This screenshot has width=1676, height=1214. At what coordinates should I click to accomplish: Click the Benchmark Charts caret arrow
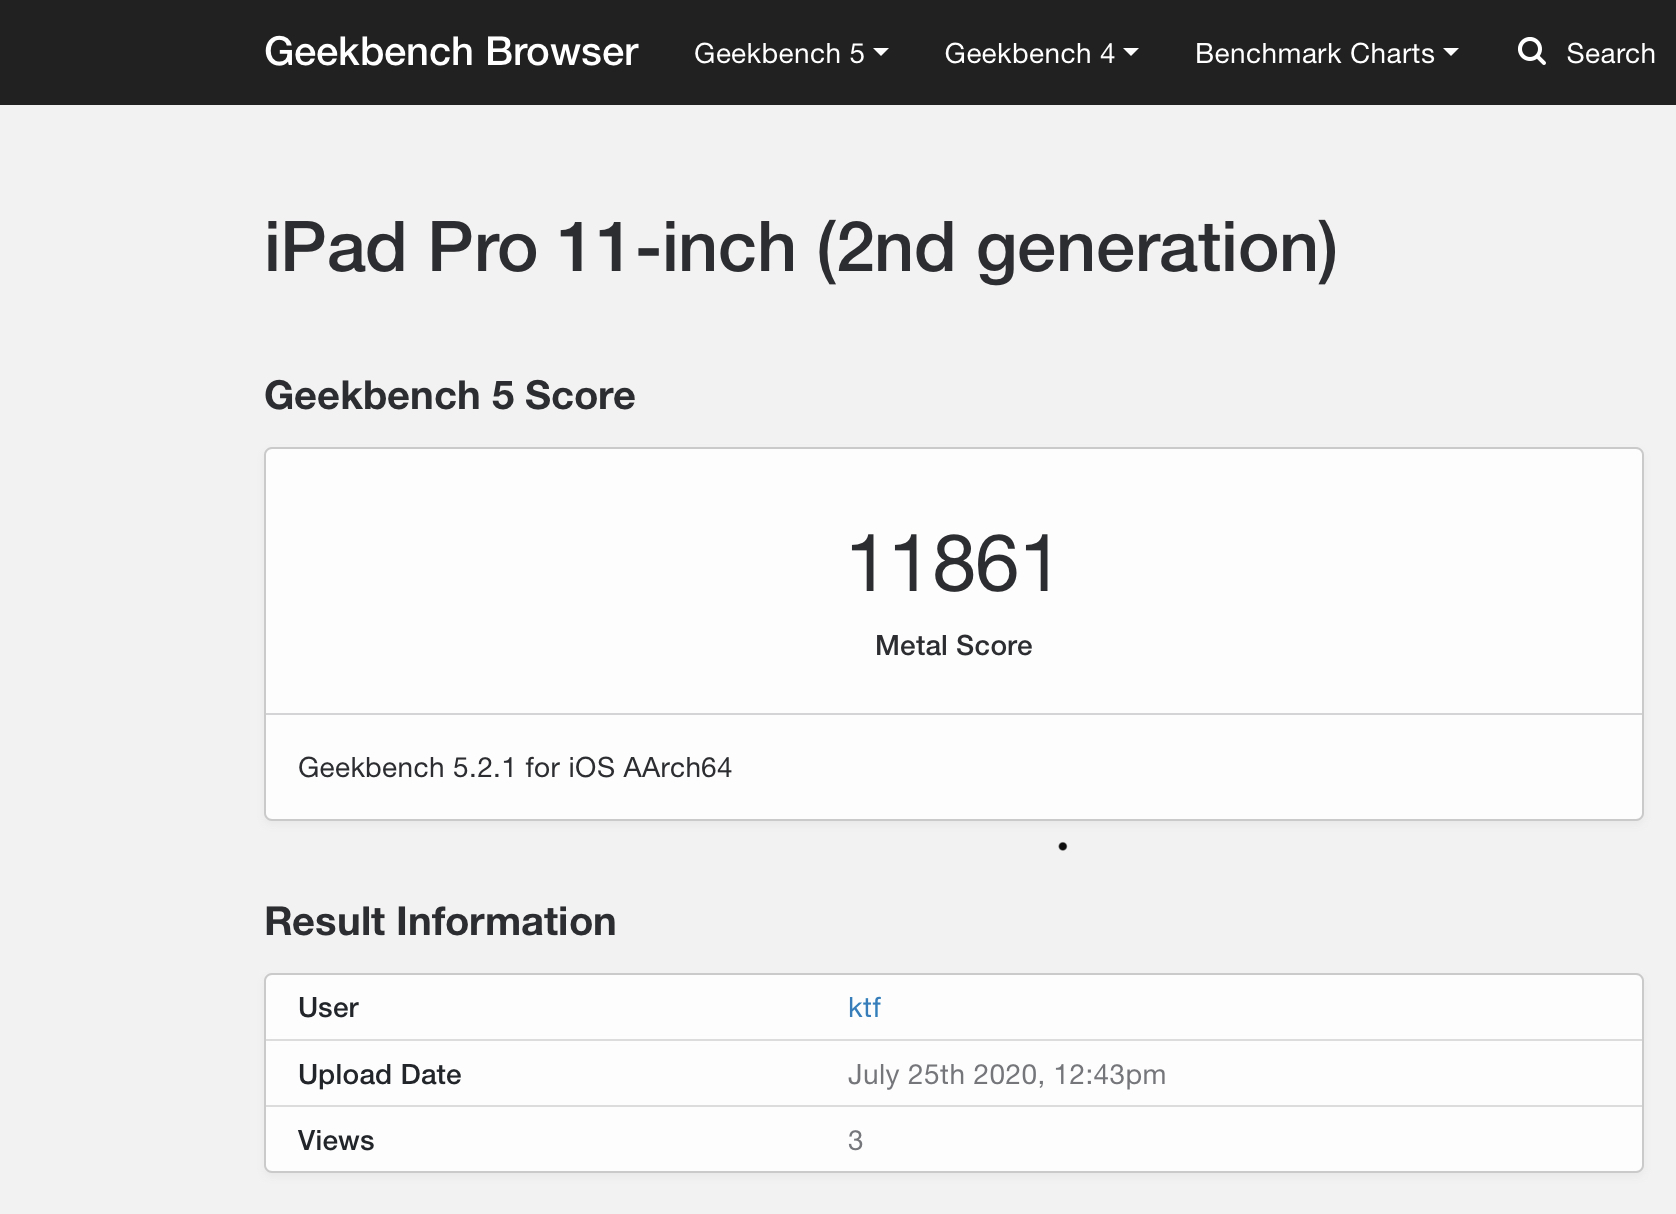tap(1451, 53)
